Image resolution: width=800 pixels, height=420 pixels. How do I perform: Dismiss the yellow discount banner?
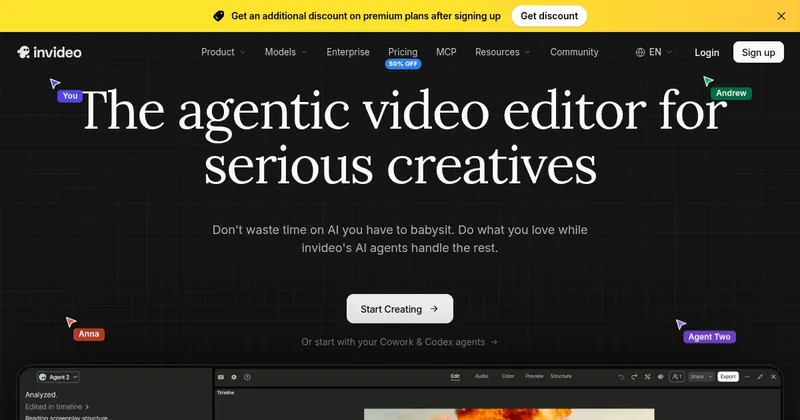781,16
